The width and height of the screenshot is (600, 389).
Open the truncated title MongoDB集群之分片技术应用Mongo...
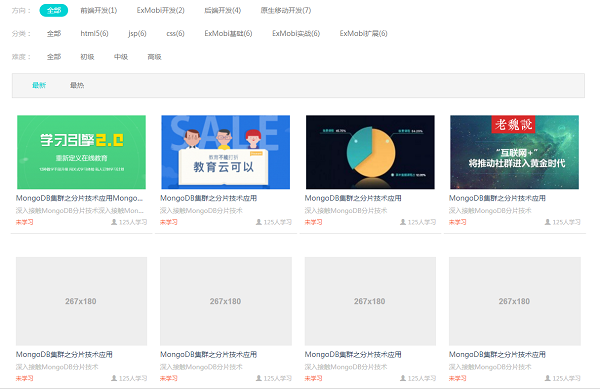point(79,198)
